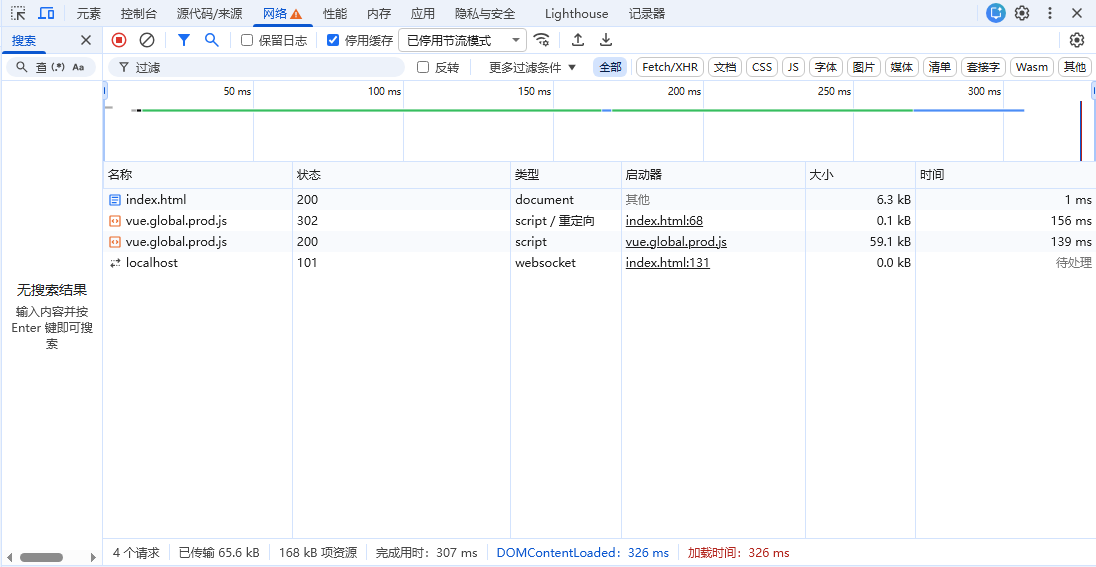1096x567 pixels.
Task: Select the inspect element picker icon
Action: [18, 14]
